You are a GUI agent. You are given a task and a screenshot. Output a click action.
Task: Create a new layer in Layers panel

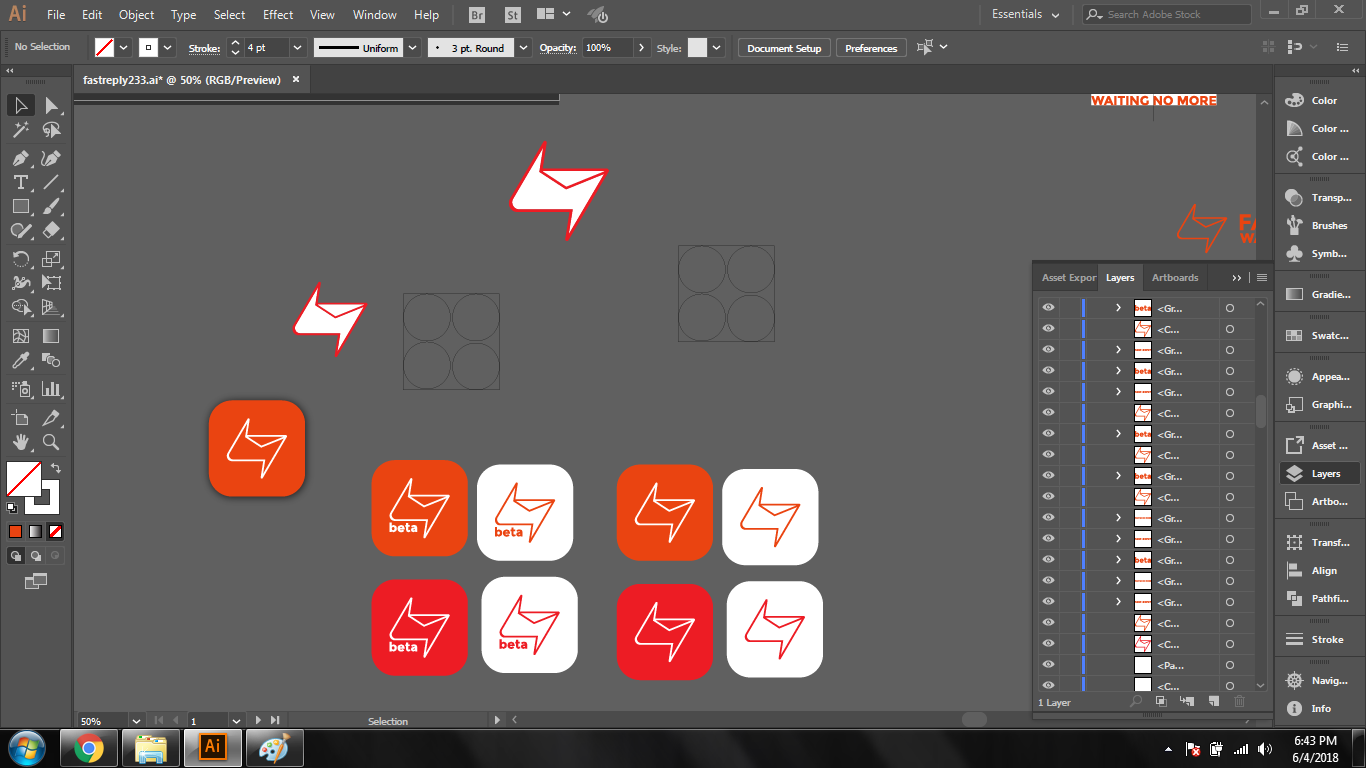click(1214, 702)
